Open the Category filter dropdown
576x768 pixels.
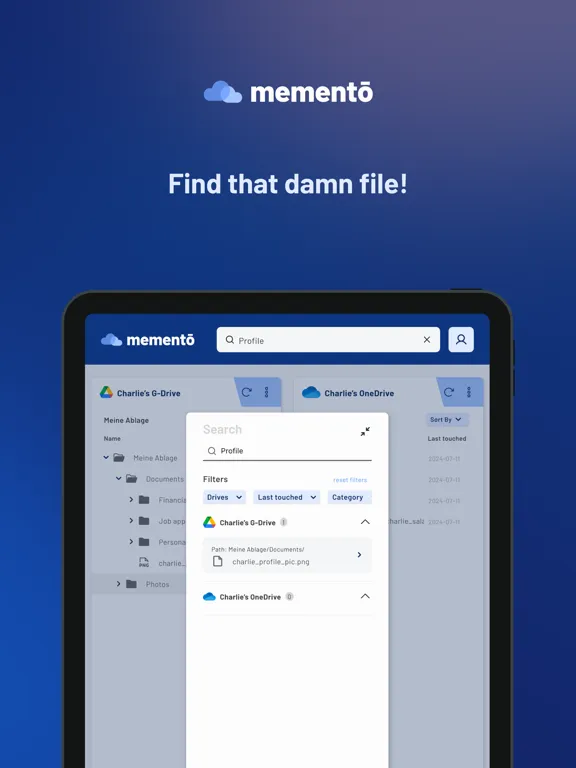pyautogui.click(x=349, y=497)
